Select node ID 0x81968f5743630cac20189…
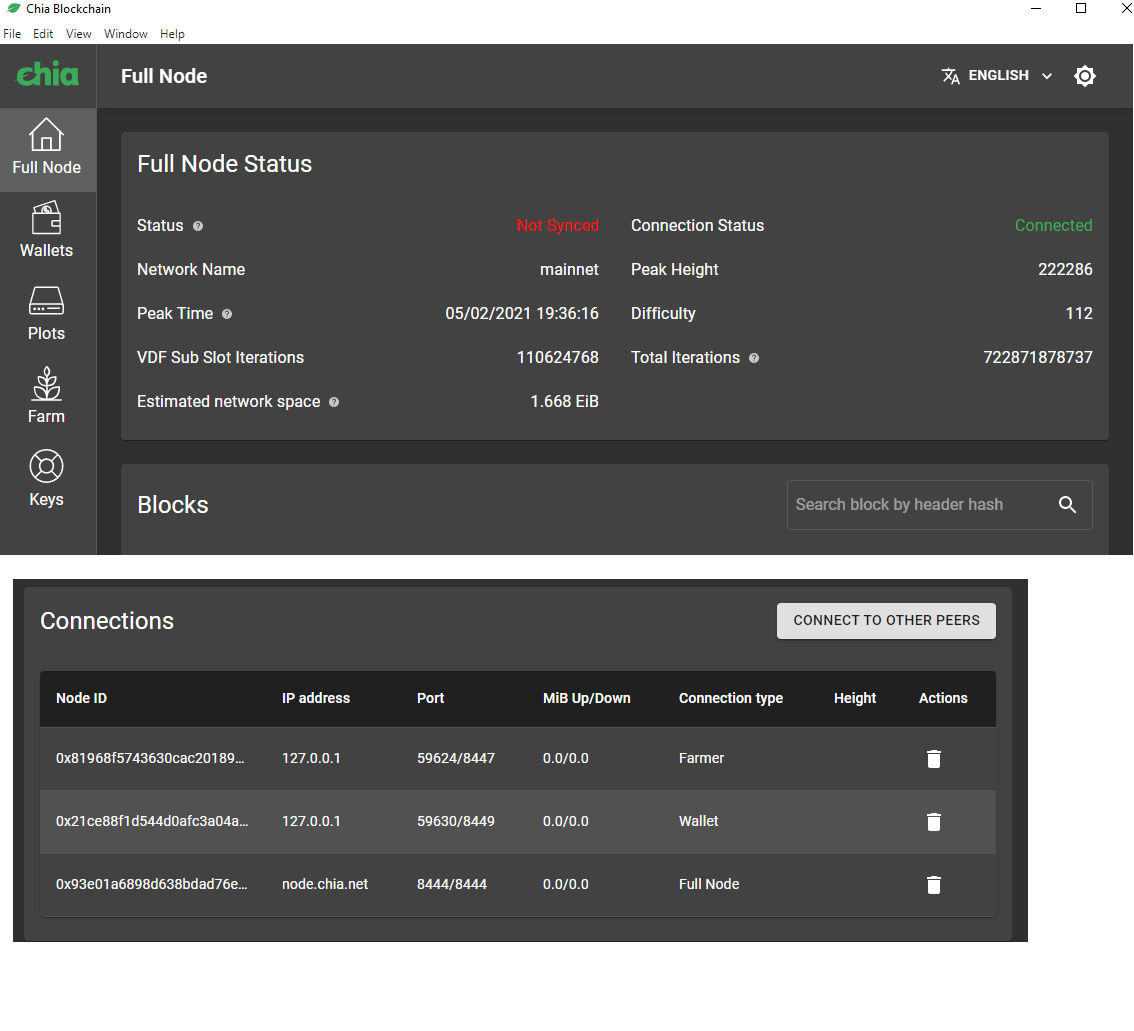The image size is (1134, 1031). click(150, 758)
